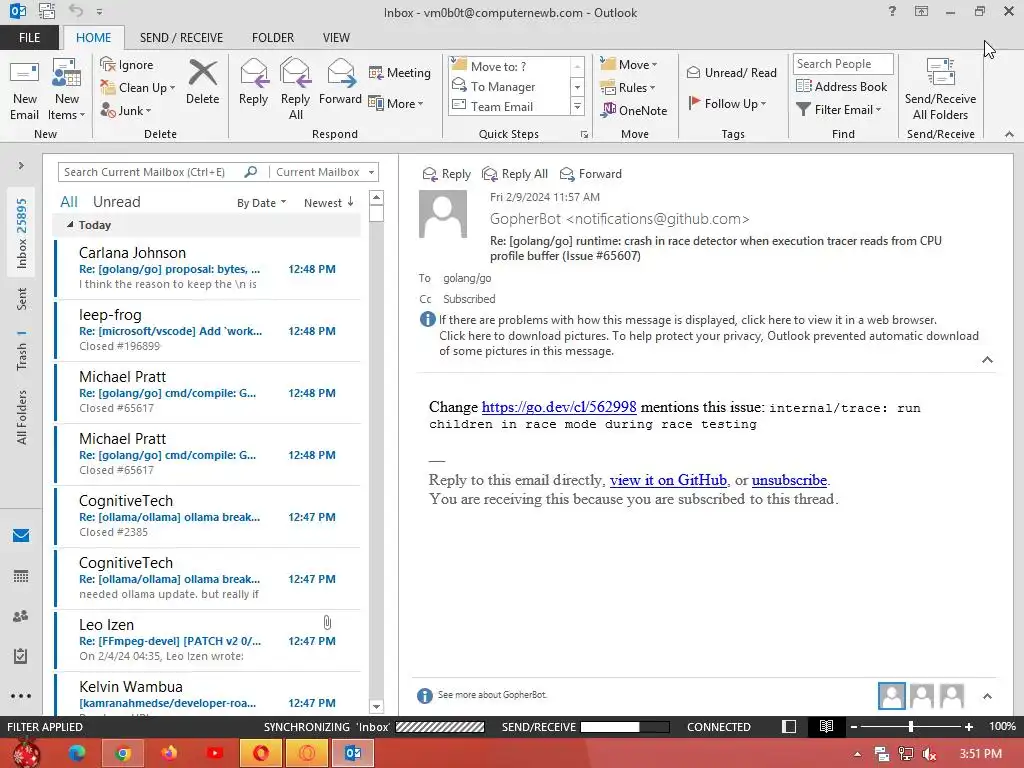Show only Unread messages
Viewport: 1024px width, 768px height.
[116, 202]
